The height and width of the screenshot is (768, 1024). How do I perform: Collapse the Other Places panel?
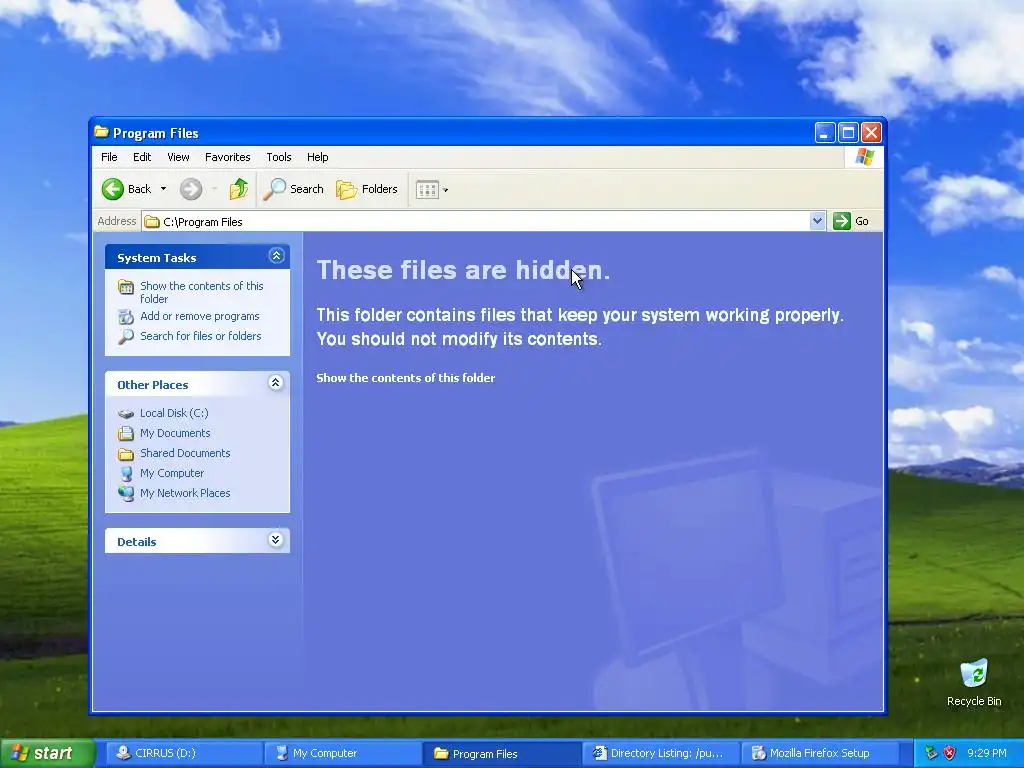point(276,383)
